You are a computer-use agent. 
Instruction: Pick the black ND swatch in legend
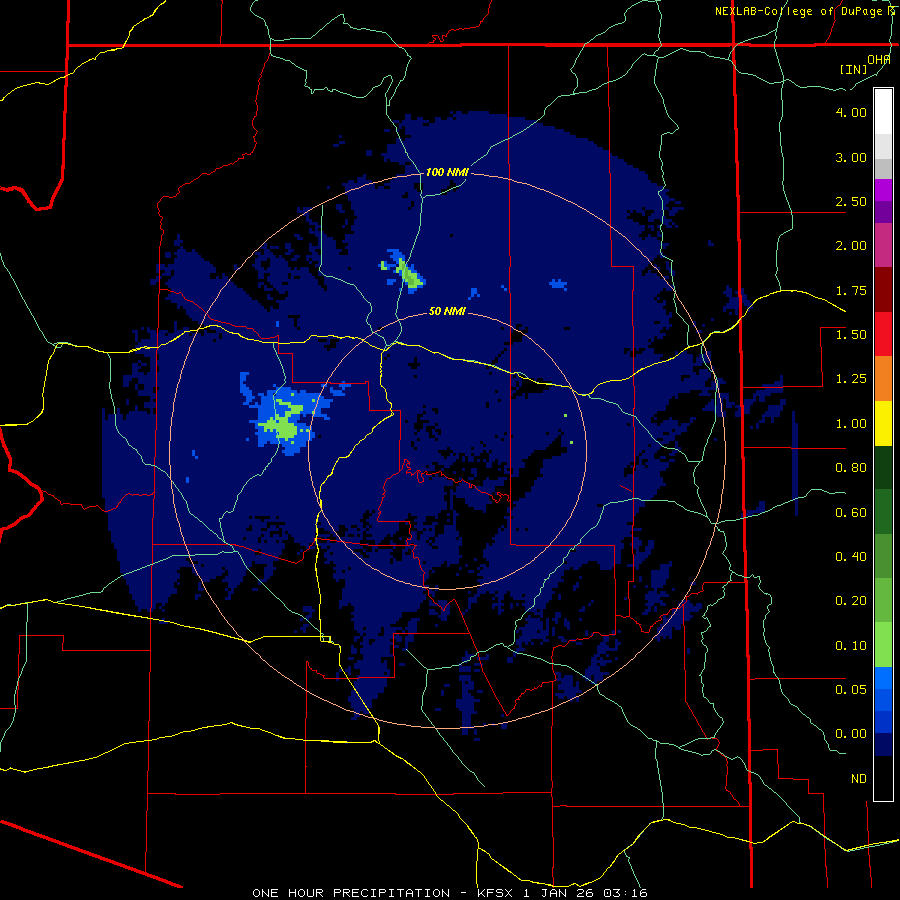pyautogui.click(x=883, y=778)
